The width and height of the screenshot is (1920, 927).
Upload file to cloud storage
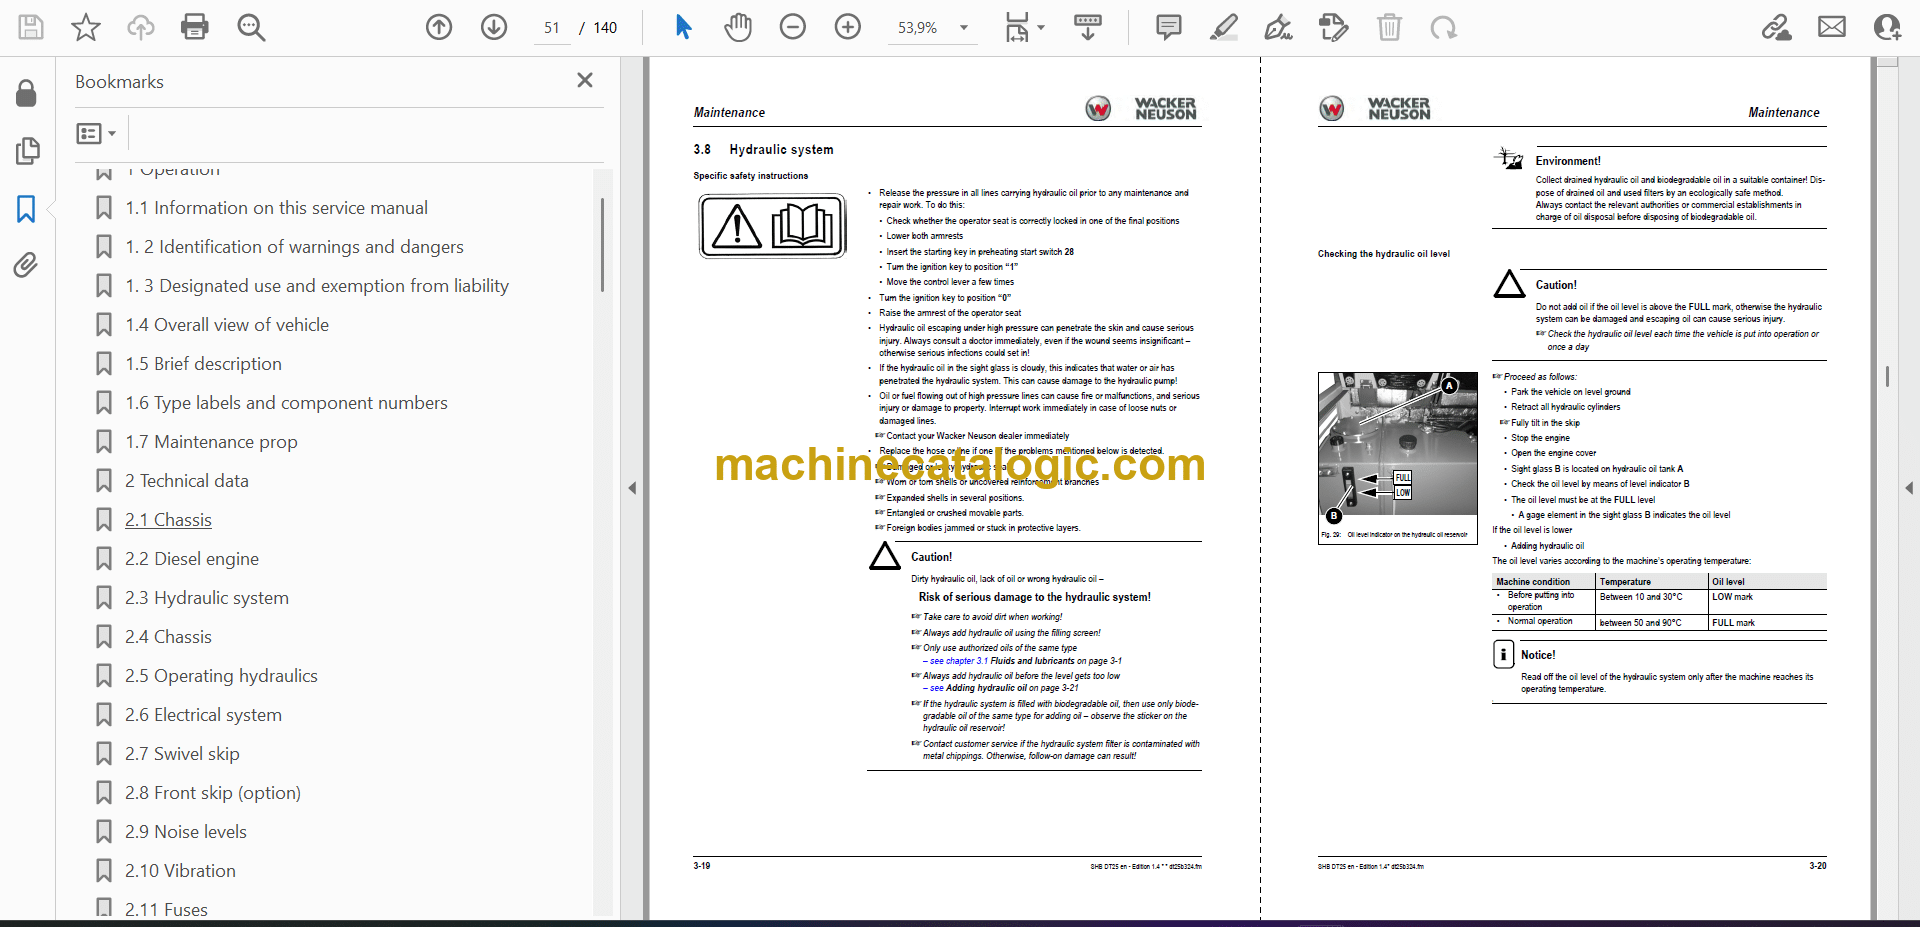tap(140, 27)
